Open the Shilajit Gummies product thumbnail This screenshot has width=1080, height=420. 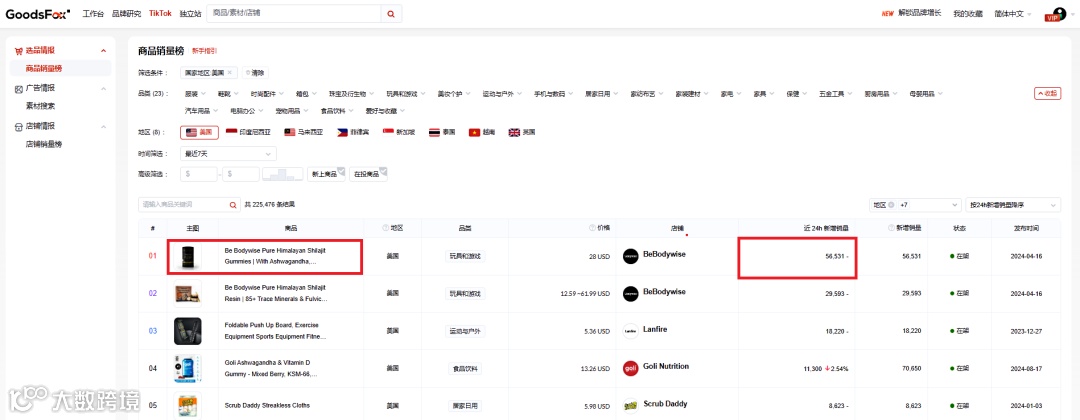tap(187, 256)
